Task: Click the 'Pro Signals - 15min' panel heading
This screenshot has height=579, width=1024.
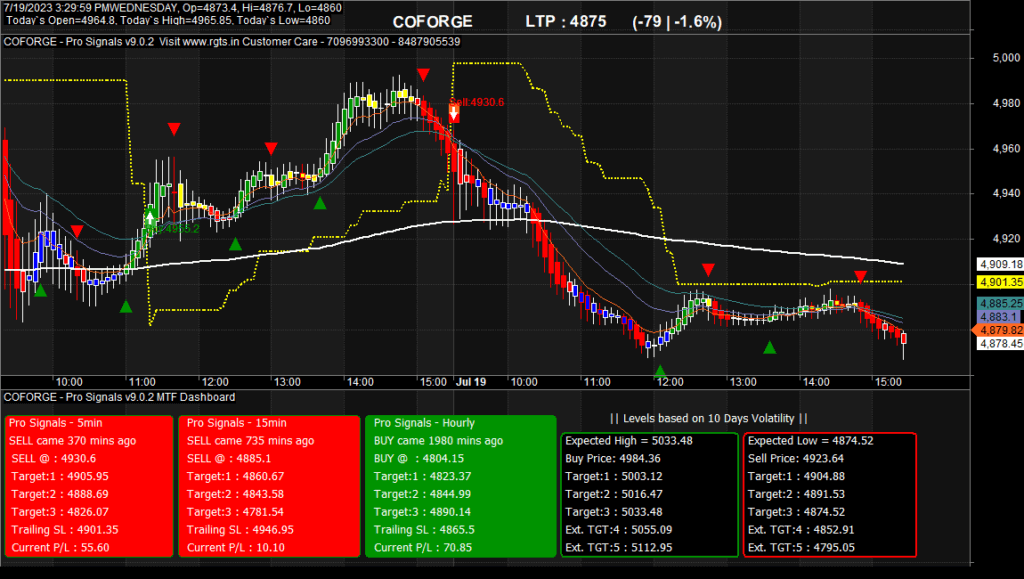Action: (x=236, y=423)
